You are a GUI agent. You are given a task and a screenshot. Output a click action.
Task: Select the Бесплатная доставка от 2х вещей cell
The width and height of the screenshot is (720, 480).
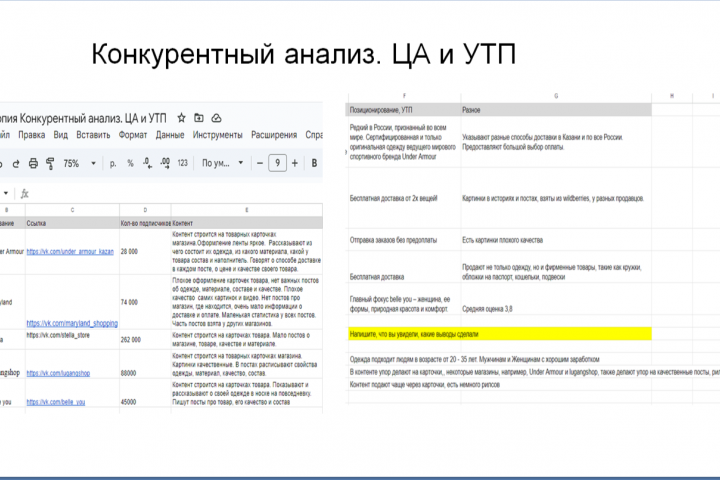coord(404,198)
